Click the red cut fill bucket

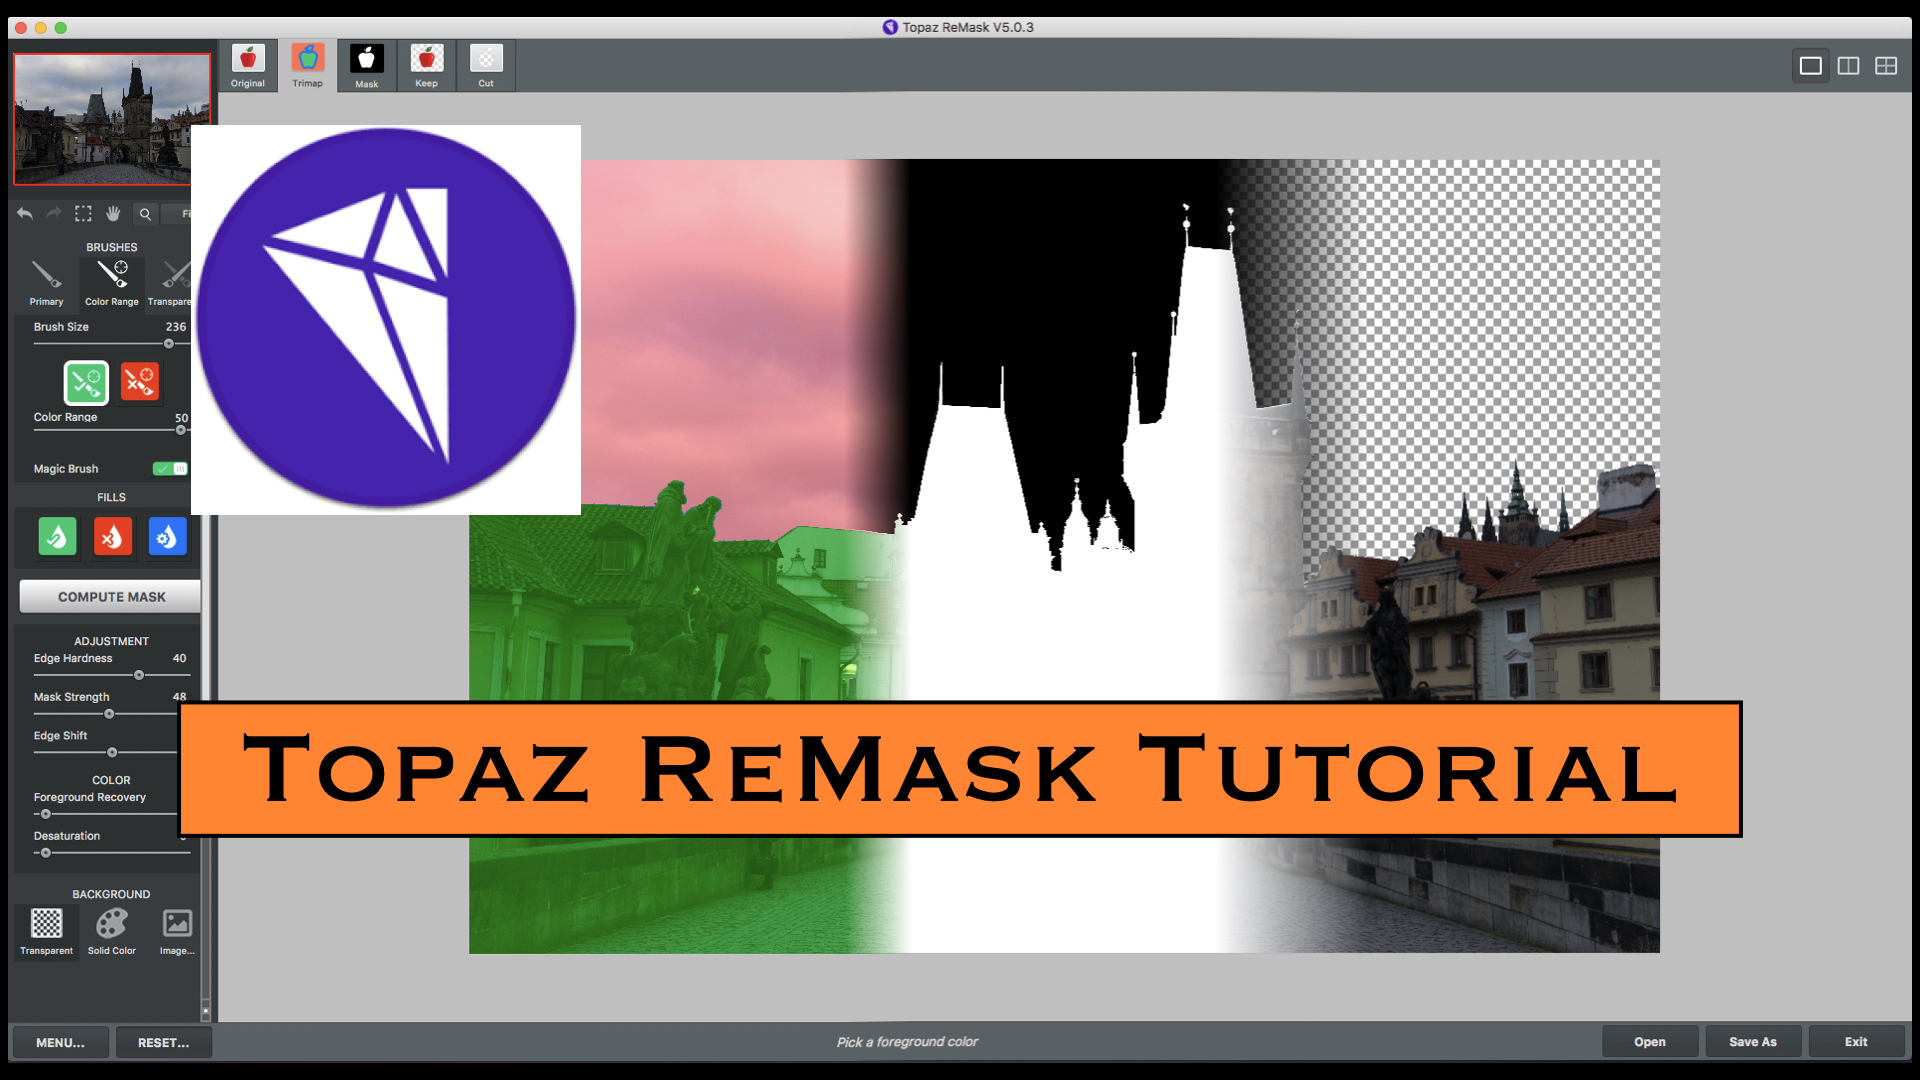click(112, 537)
